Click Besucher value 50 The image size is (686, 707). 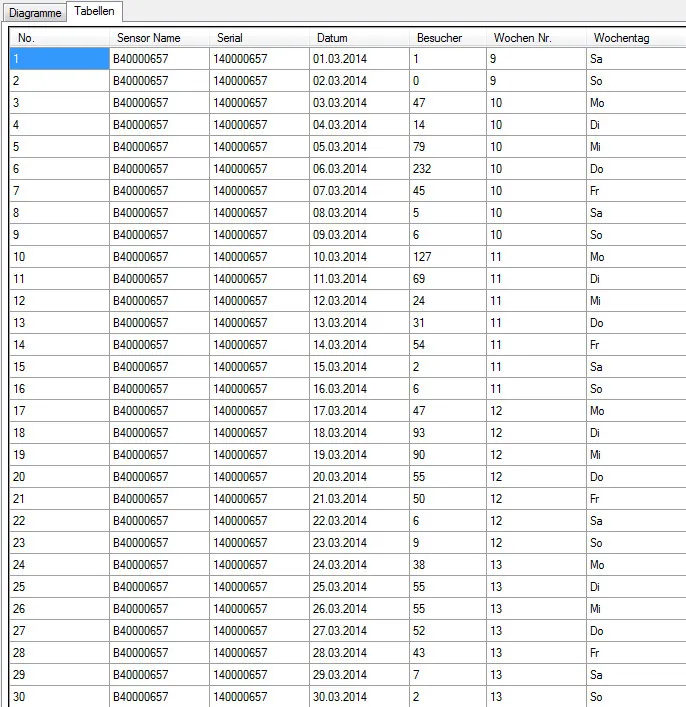tap(448, 499)
